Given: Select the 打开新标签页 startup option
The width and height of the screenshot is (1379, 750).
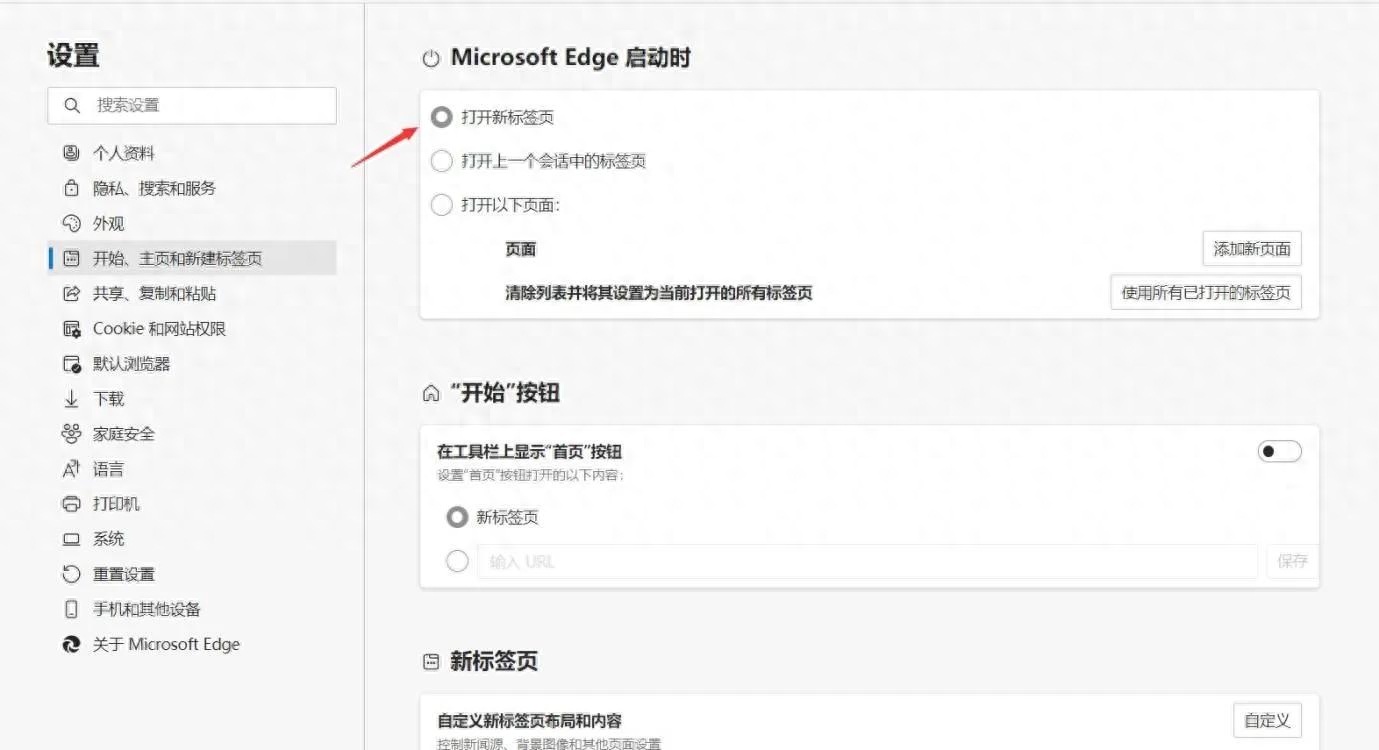Looking at the screenshot, I should (441, 117).
